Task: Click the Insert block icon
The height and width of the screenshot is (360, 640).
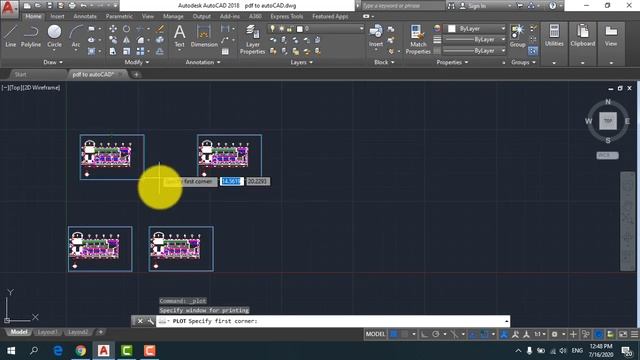Action: pyautogui.click(x=376, y=36)
